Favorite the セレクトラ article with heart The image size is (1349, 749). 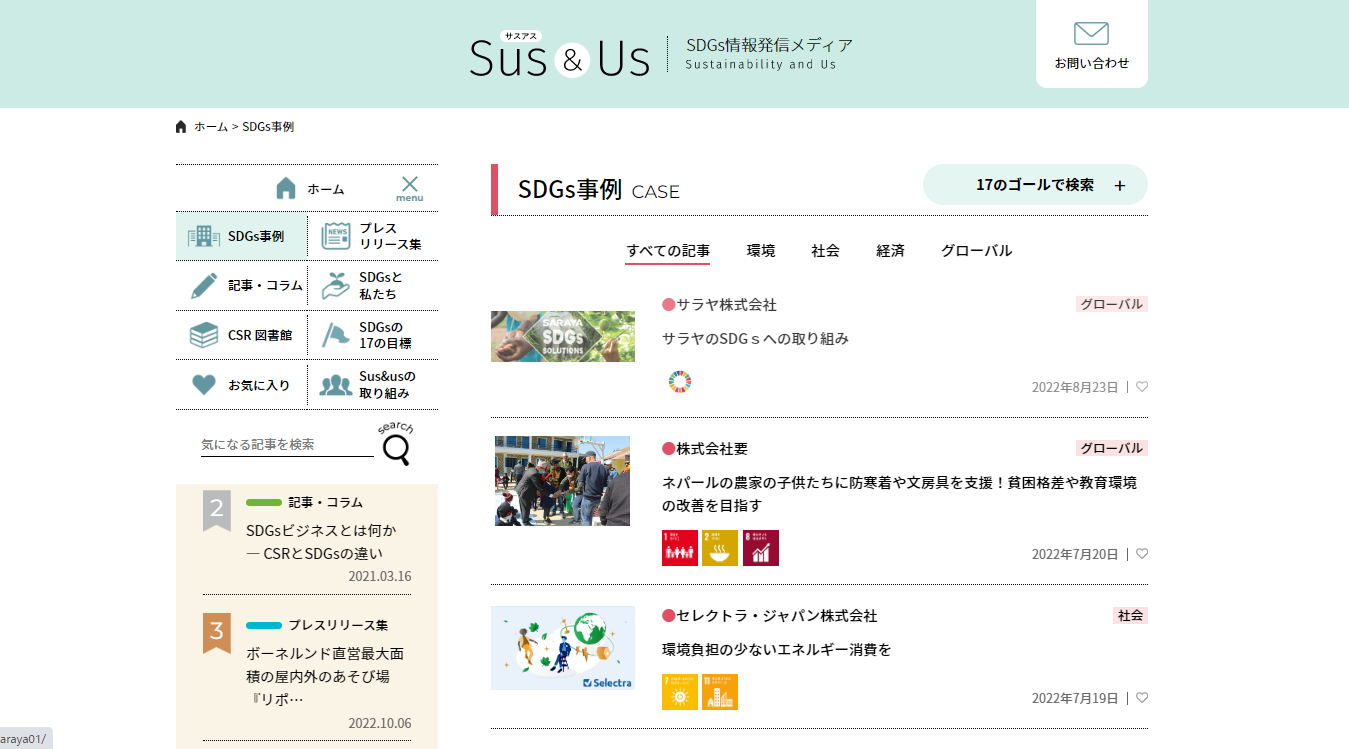(x=1142, y=698)
